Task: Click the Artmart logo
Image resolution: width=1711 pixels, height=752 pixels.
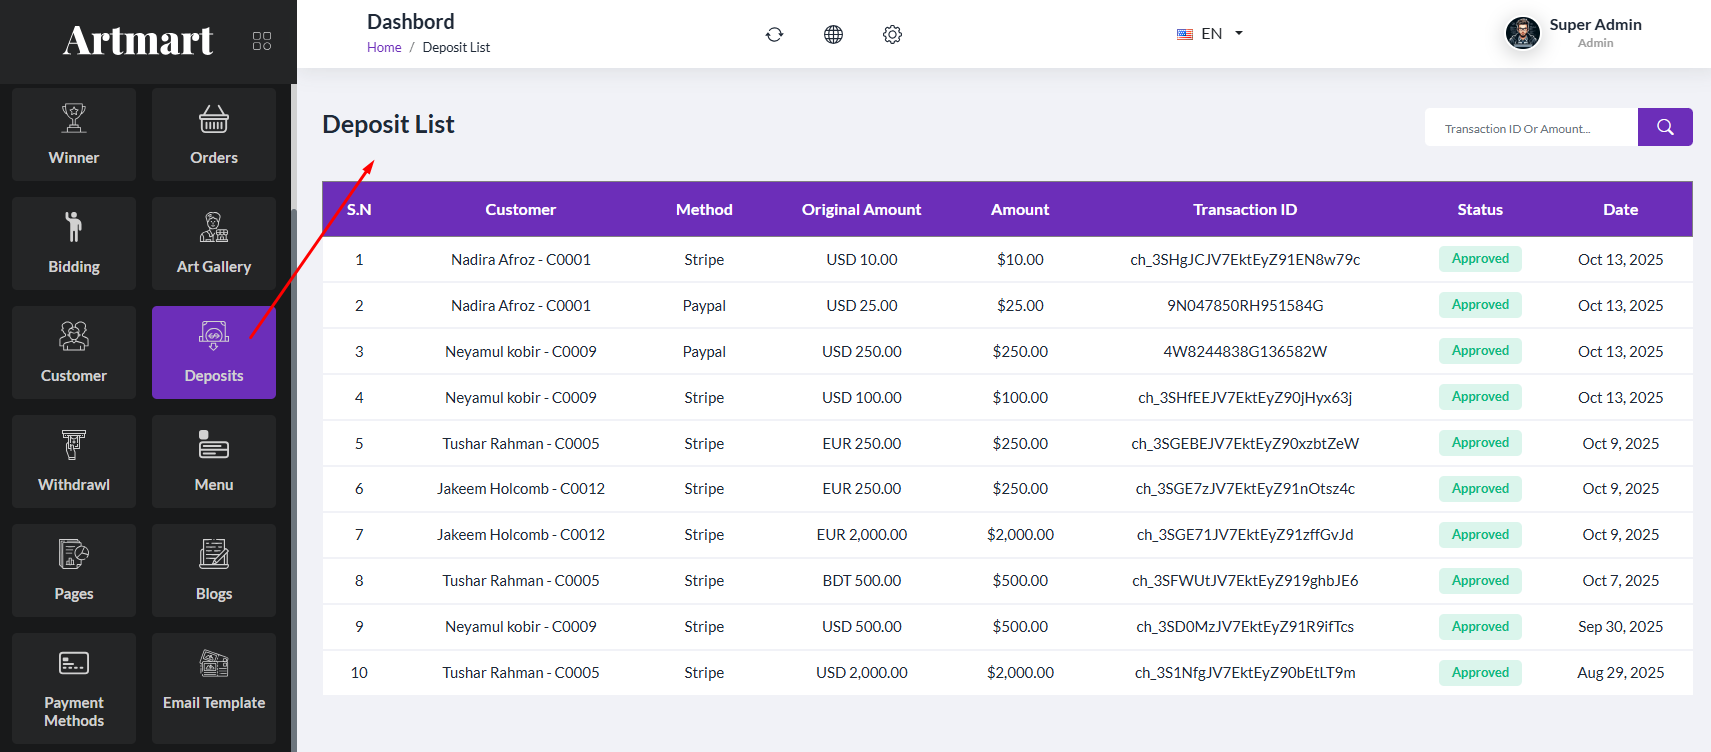Action: (138, 41)
